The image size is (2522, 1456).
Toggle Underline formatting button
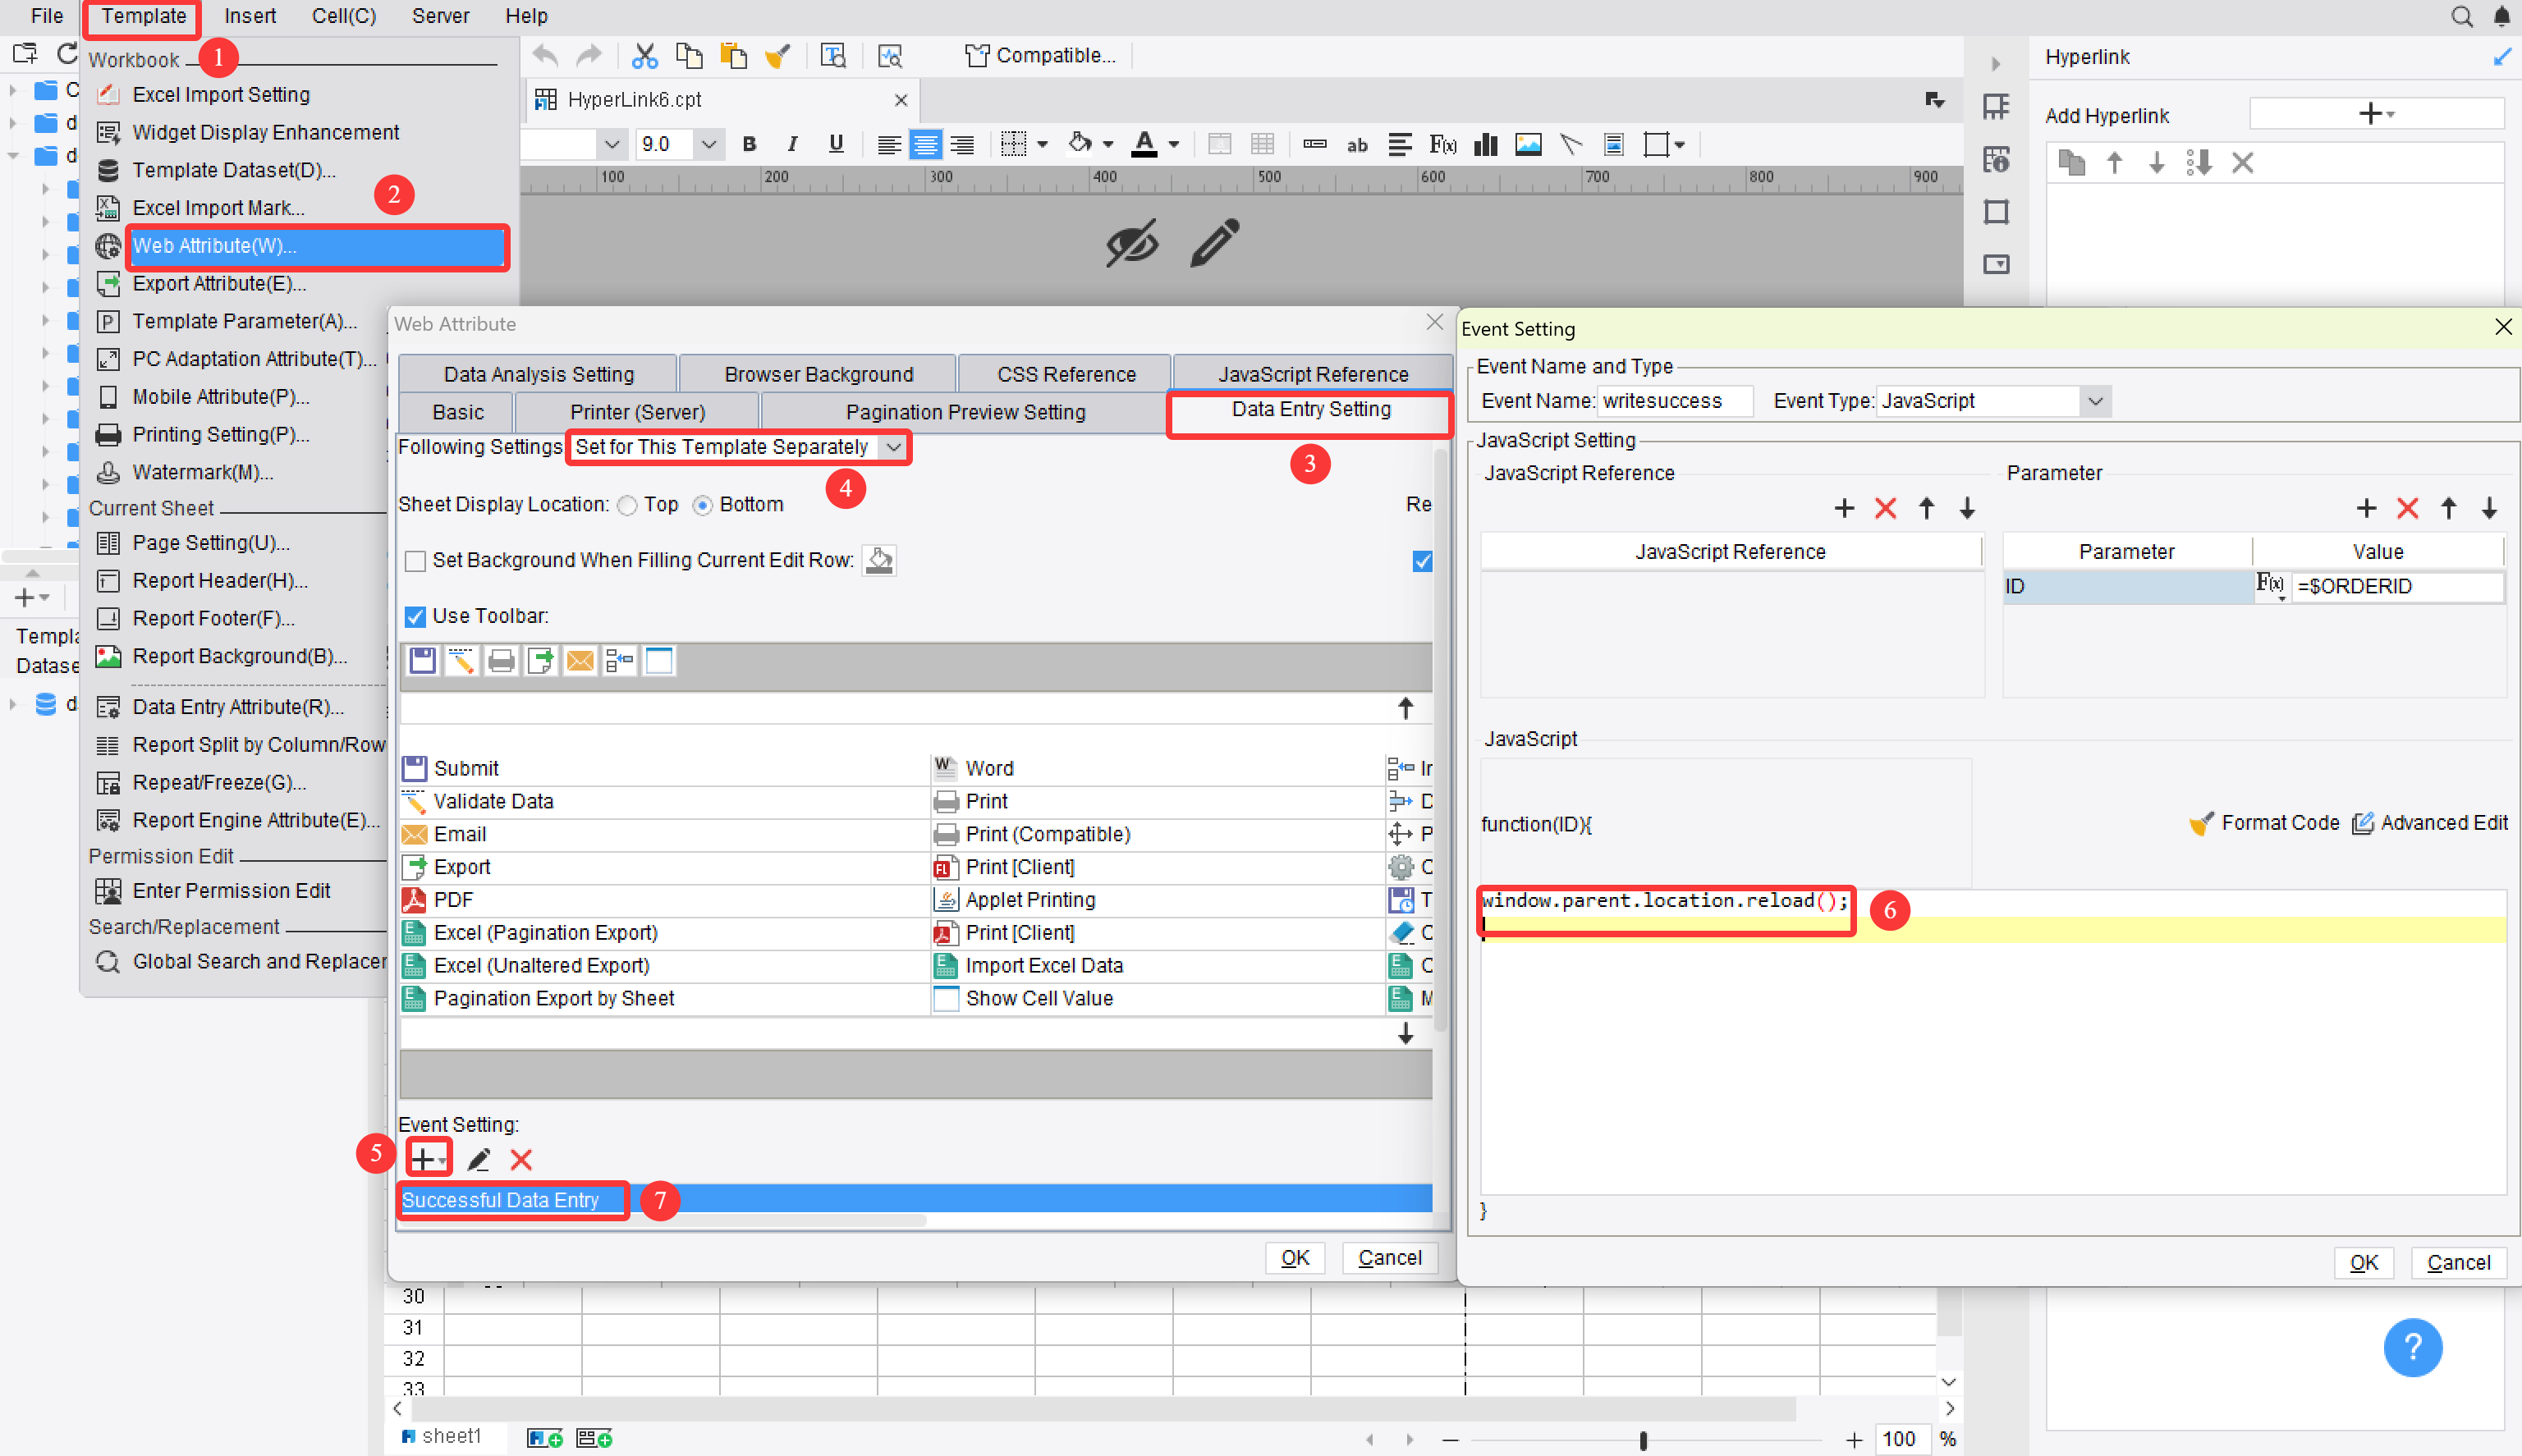[836, 144]
